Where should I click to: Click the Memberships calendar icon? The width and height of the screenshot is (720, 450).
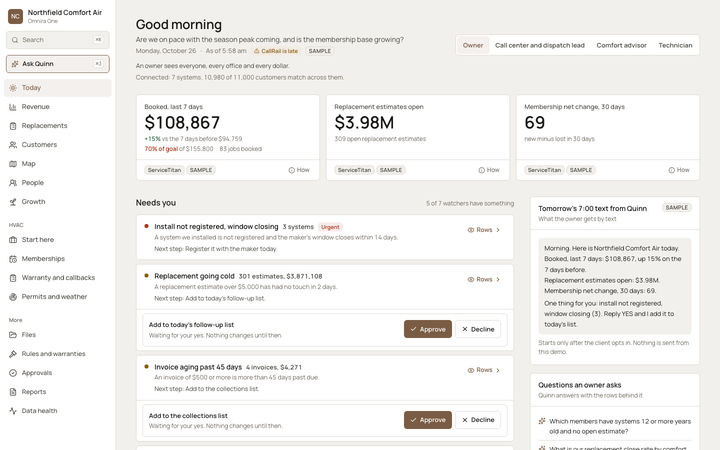tap(13, 259)
